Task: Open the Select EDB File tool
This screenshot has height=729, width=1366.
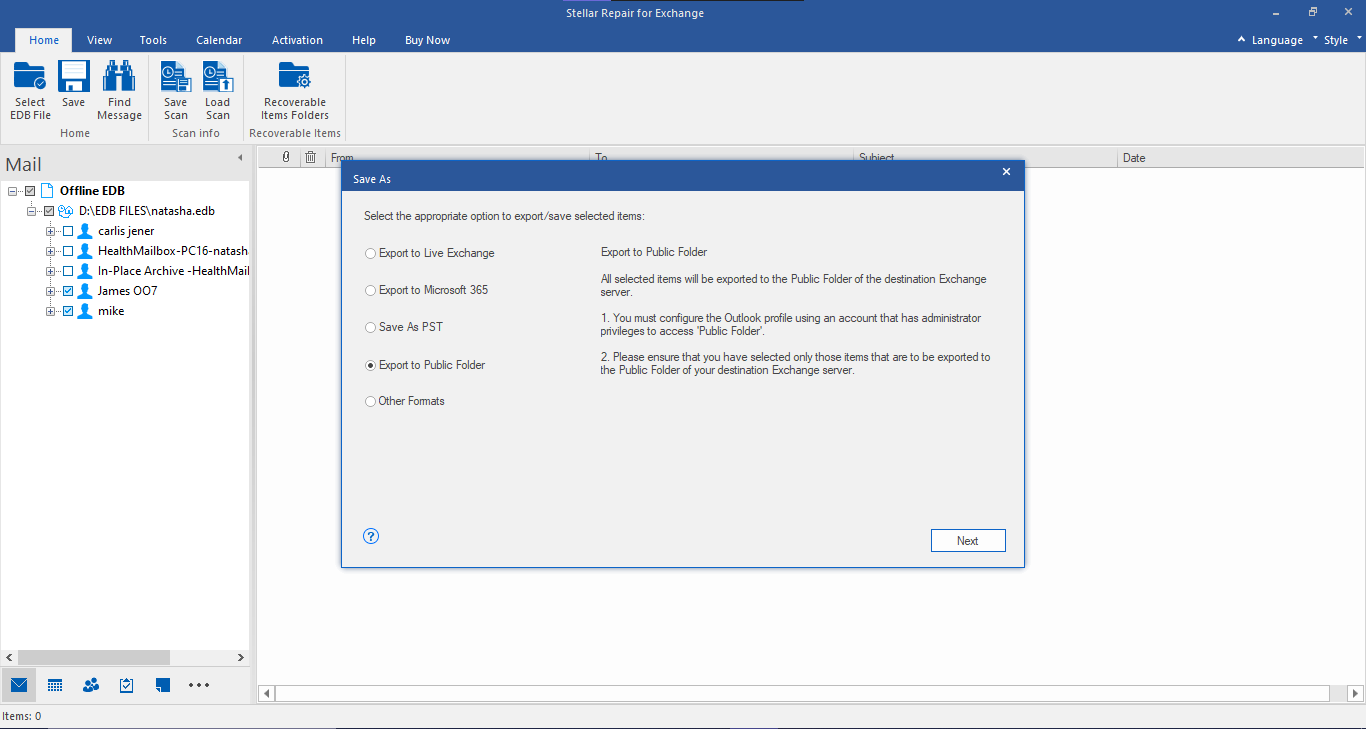Action: click(x=30, y=90)
